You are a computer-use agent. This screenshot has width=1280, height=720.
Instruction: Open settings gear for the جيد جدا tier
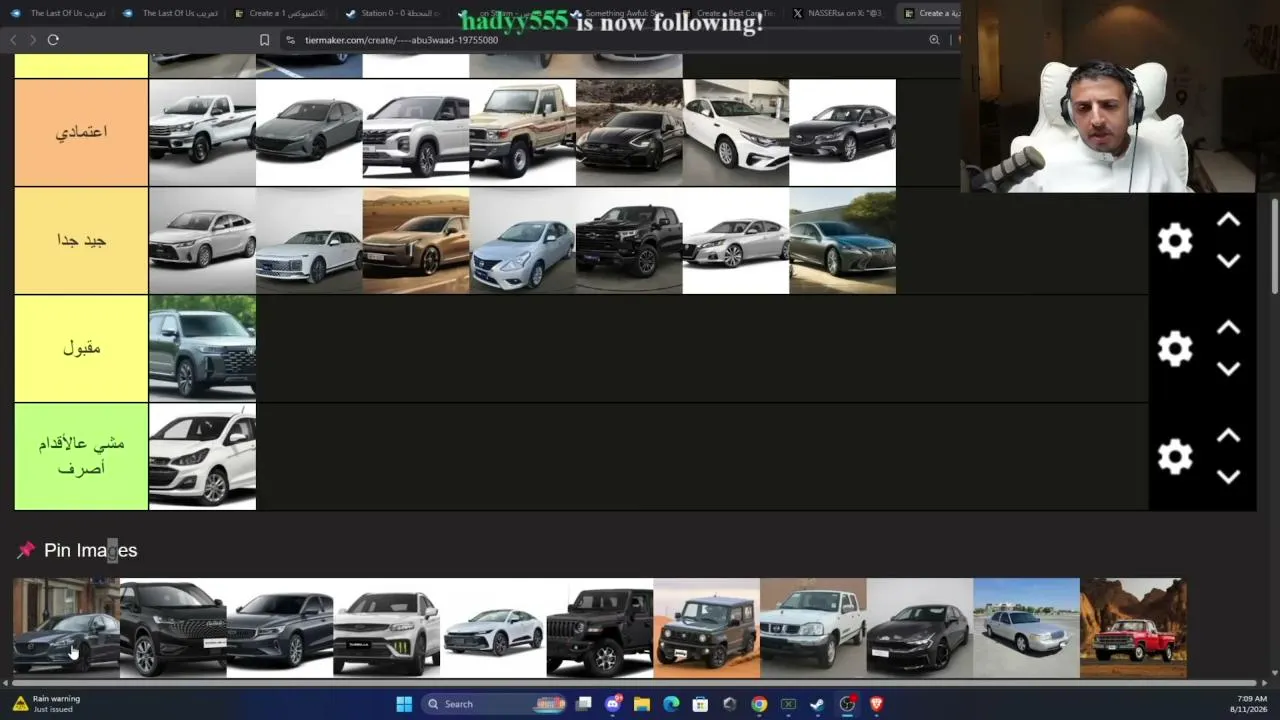pyautogui.click(x=1175, y=241)
